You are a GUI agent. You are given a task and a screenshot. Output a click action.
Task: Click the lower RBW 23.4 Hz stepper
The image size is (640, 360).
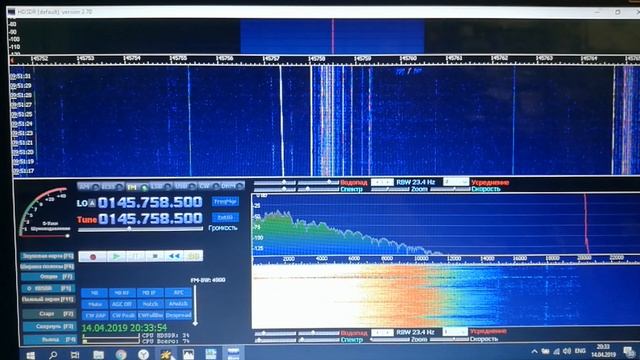click(382, 332)
